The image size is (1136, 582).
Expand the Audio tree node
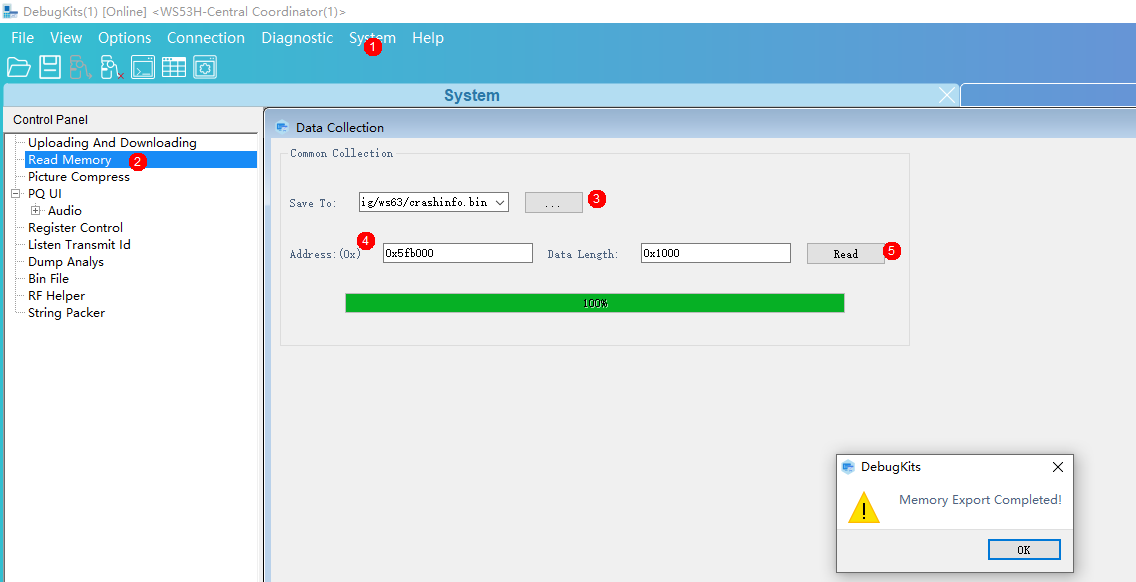click(x=36, y=211)
